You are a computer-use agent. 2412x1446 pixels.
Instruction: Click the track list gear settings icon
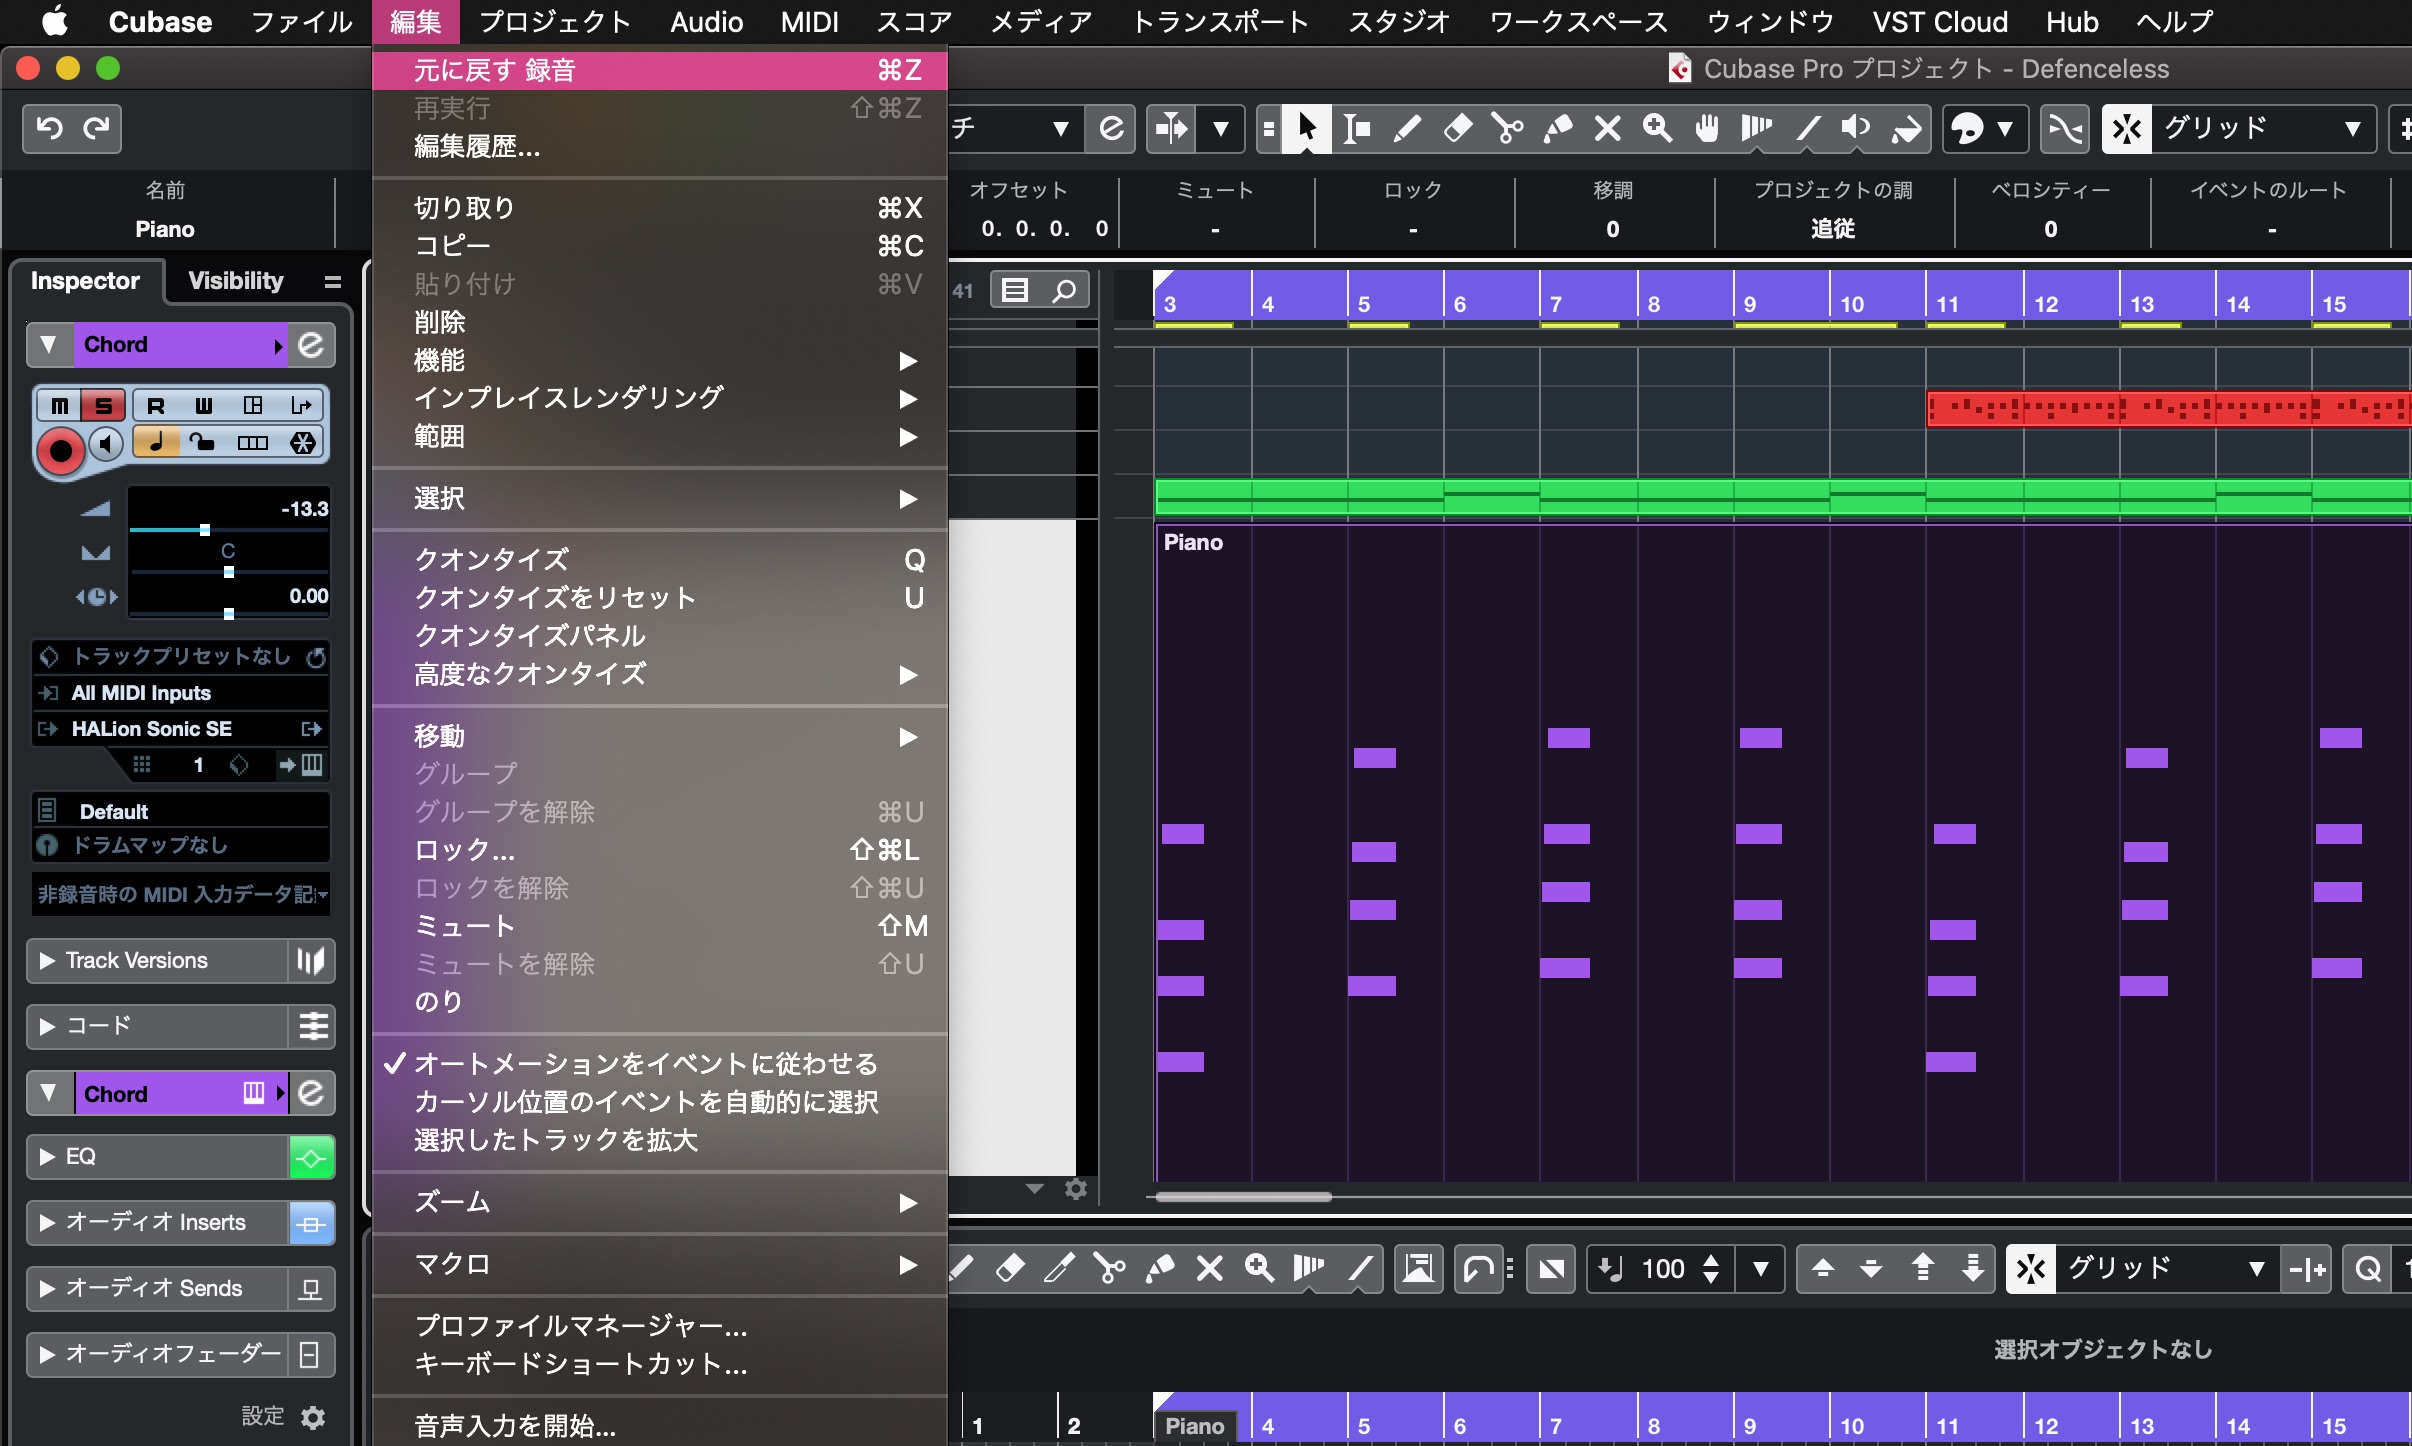1076,1189
